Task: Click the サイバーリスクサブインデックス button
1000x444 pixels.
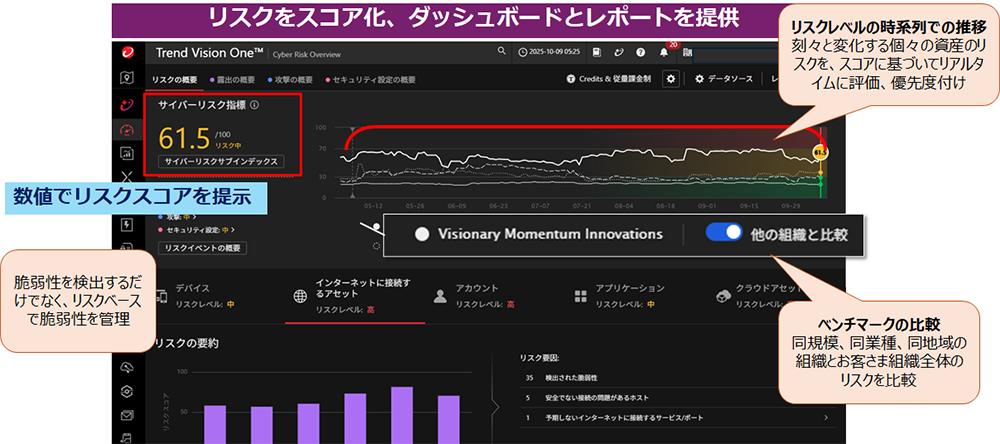Action: (x=221, y=161)
